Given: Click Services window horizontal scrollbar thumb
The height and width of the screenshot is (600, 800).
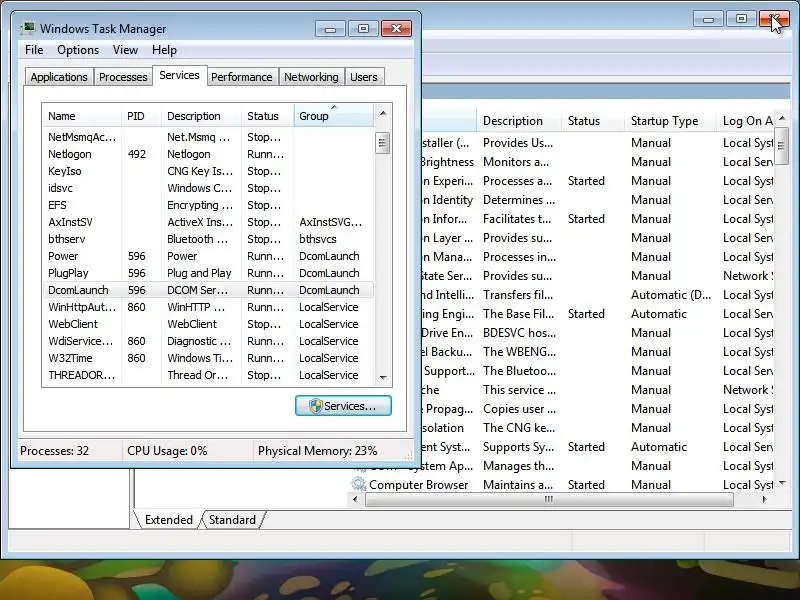Looking at the screenshot, I should pos(549,499).
